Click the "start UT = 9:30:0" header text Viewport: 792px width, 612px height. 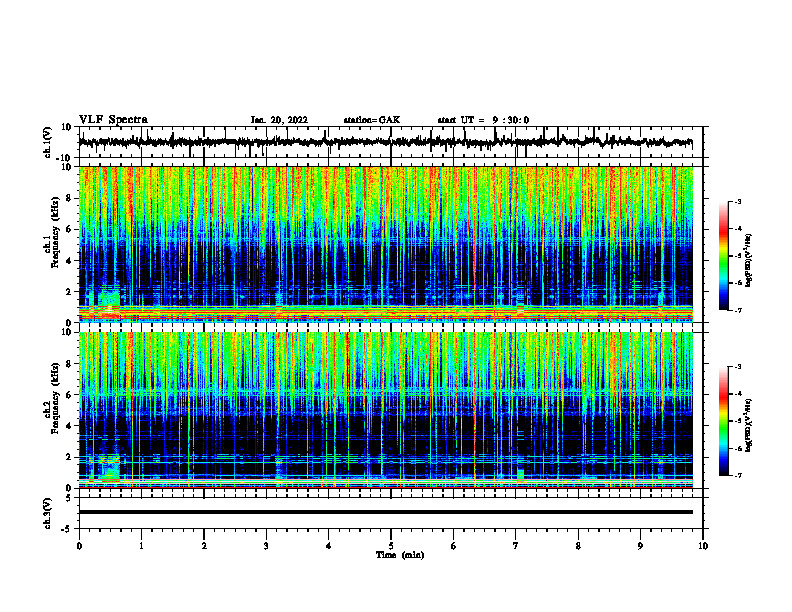coord(483,120)
